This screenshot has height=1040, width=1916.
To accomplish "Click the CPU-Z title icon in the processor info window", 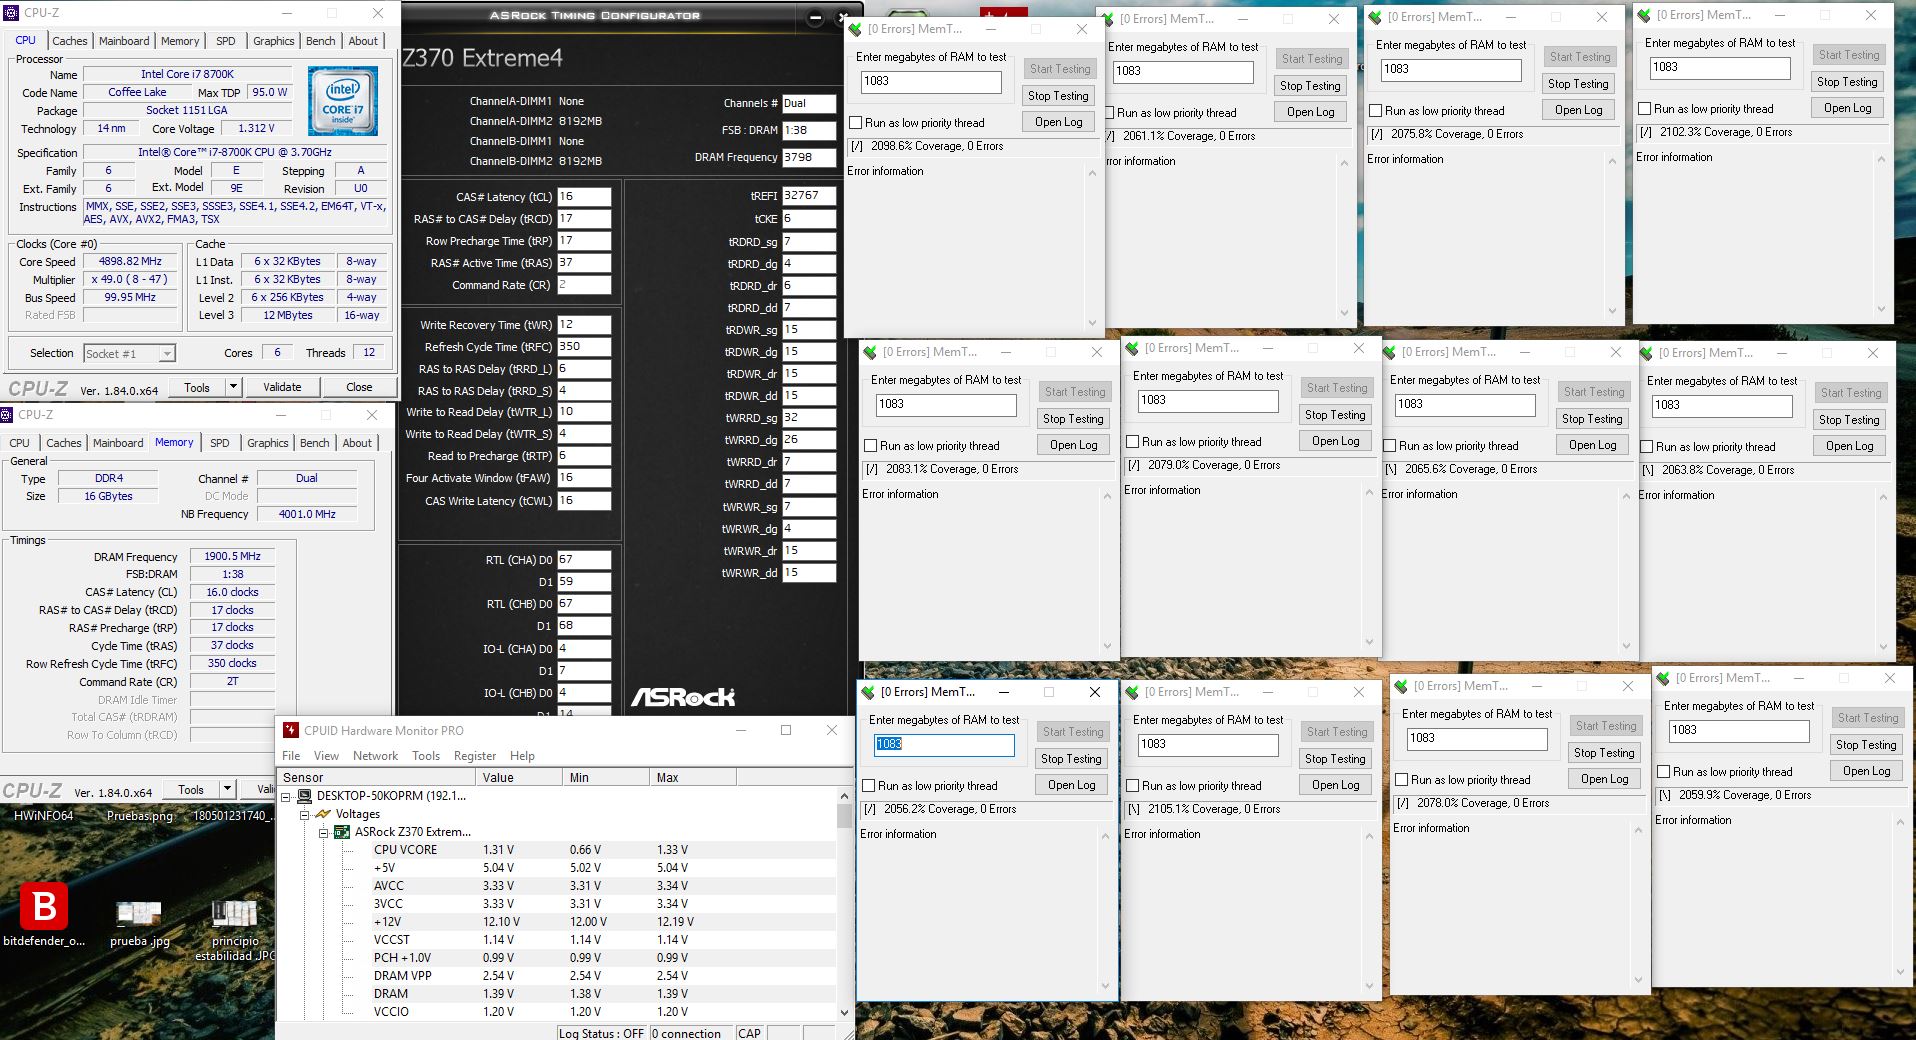I will pyautogui.click(x=11, y=13).
